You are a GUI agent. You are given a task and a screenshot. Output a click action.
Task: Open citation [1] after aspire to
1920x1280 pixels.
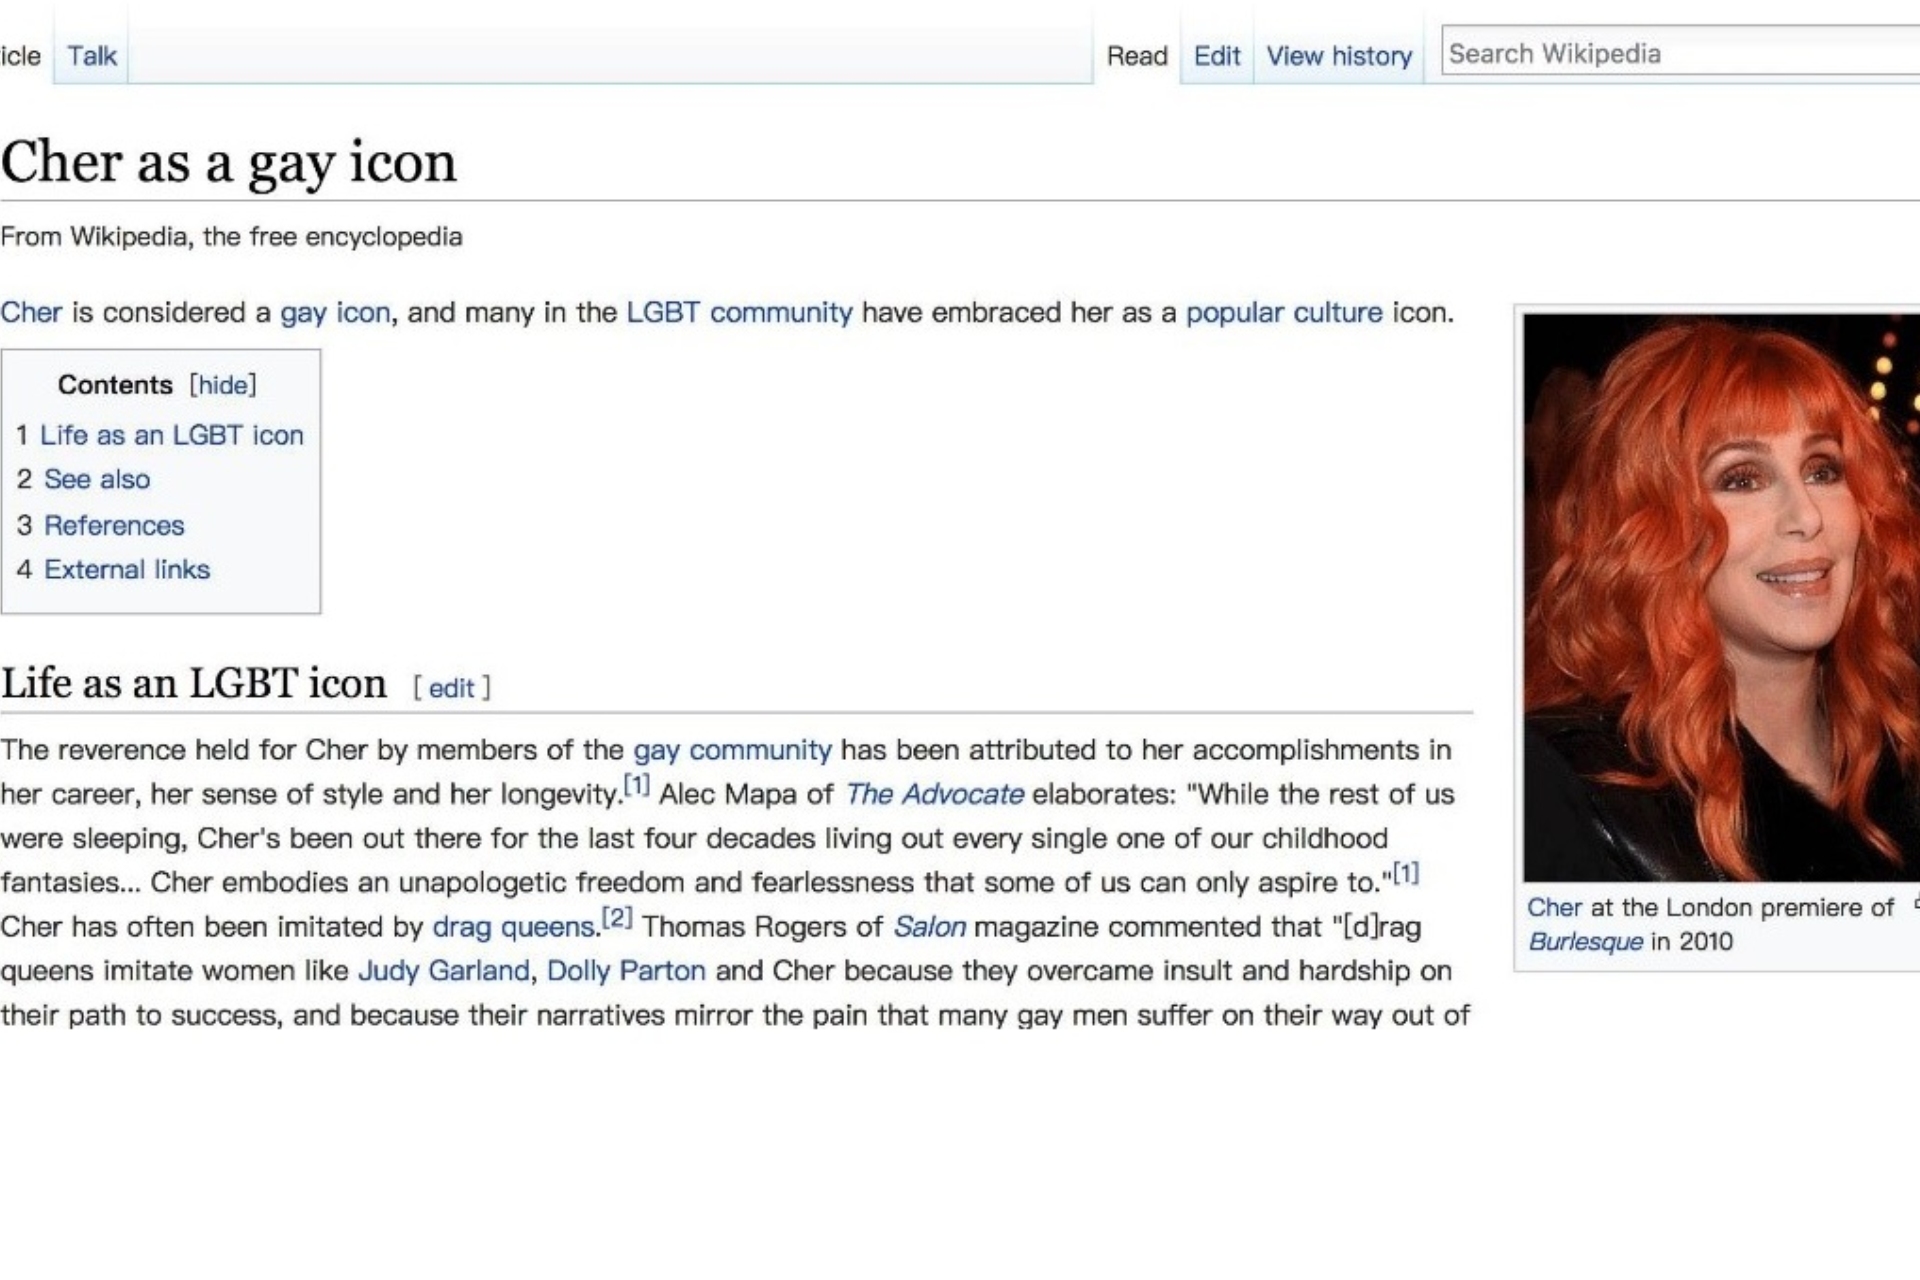click(1406, 873)
